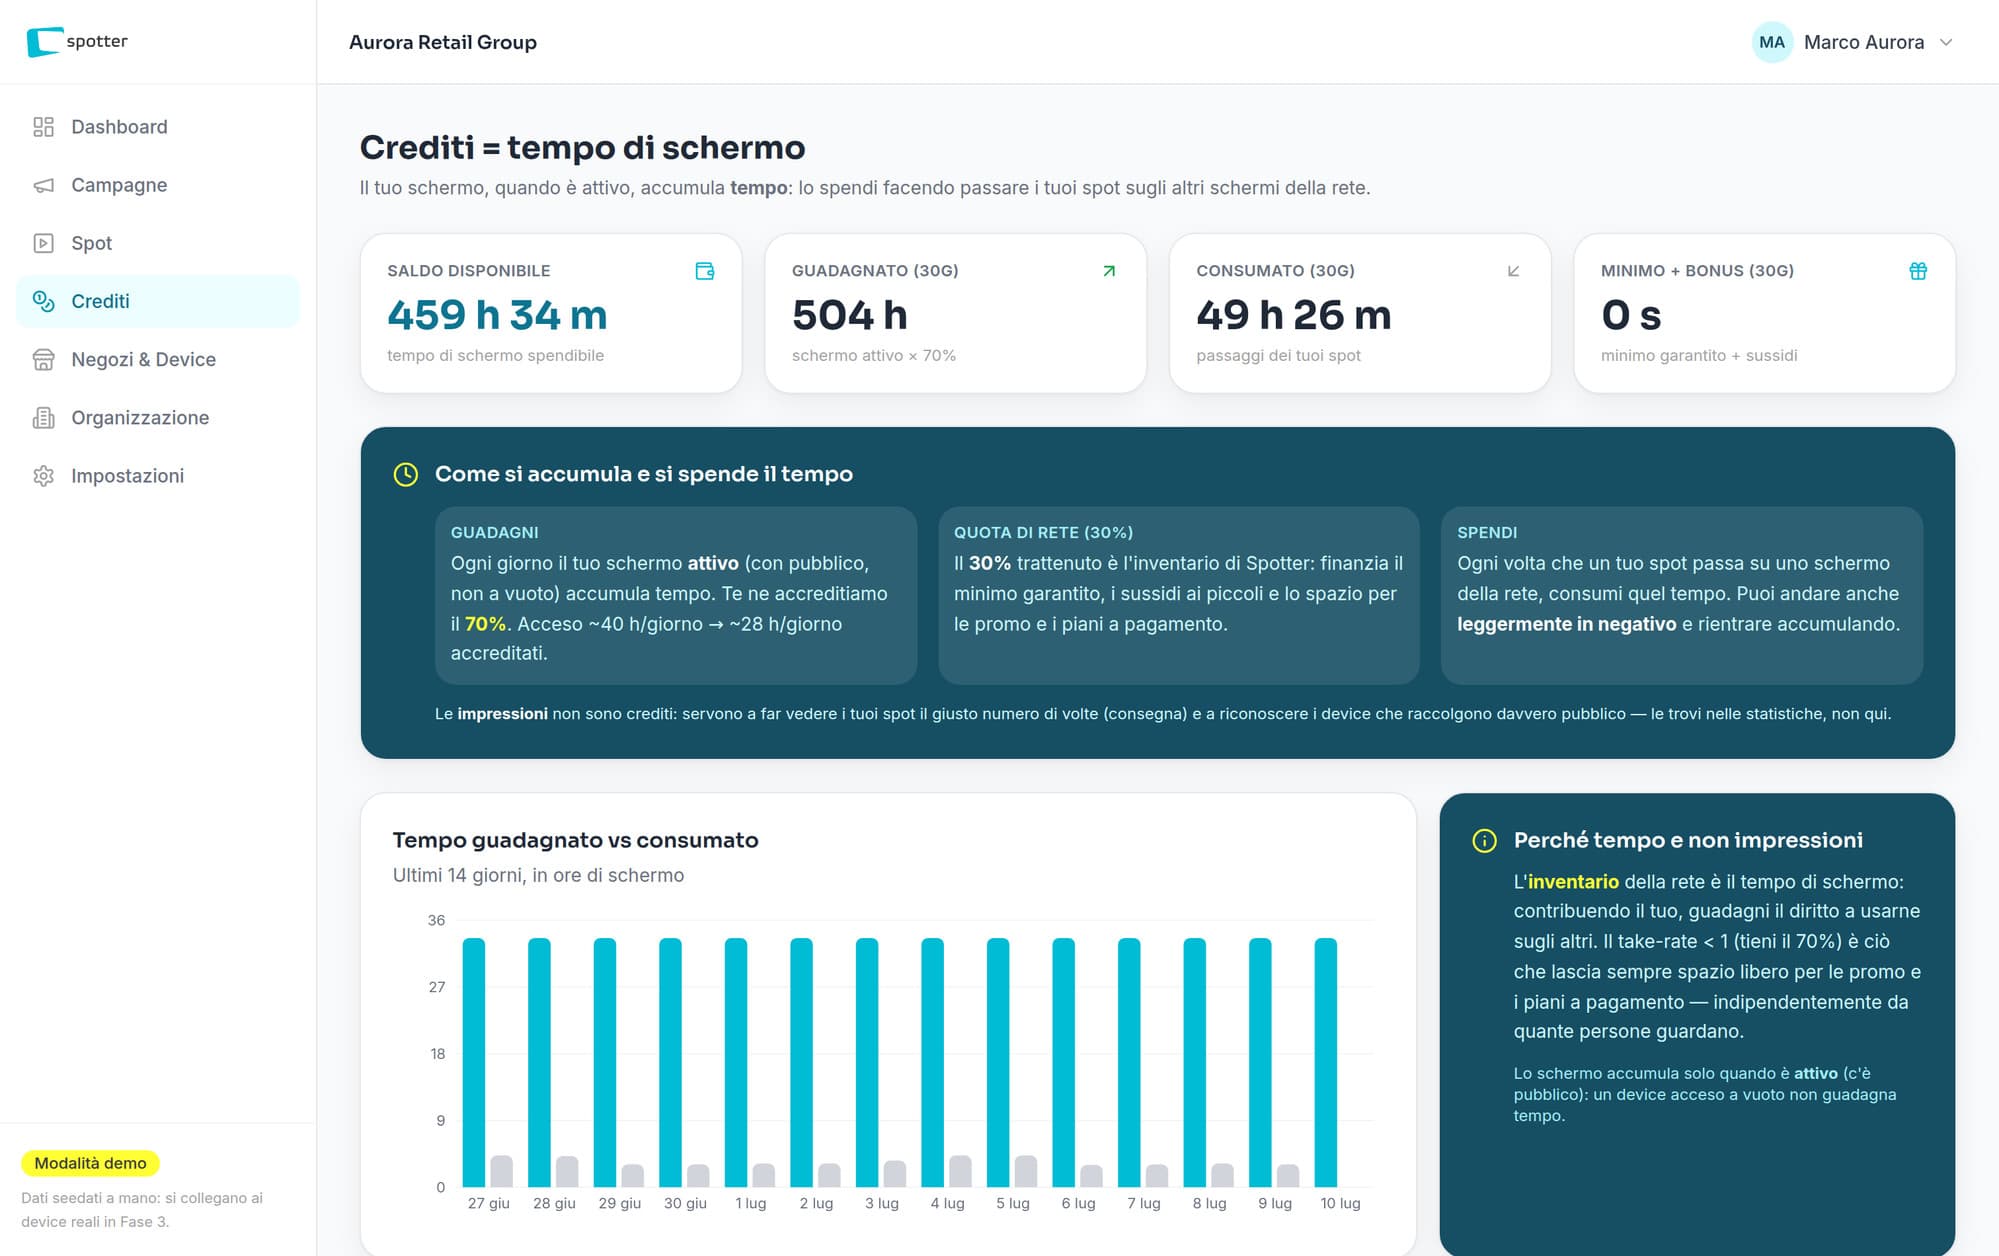
Task: Click Ultimi 14 giorni chart subtitle
Action: [538, 875]
